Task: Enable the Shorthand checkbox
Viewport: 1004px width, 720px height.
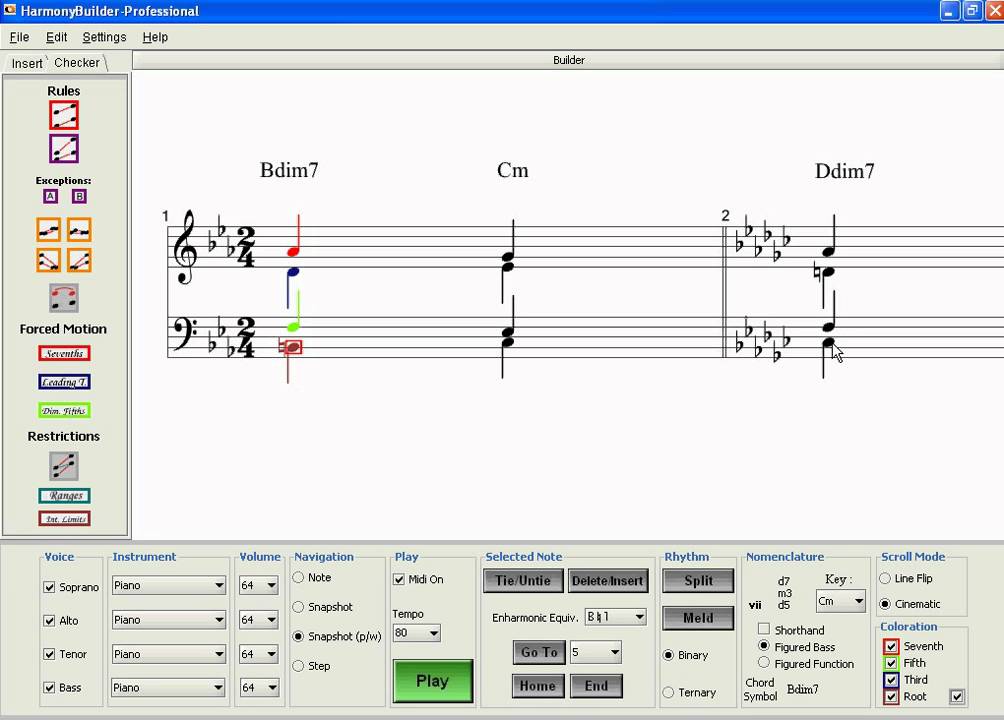Action: (x=763, y=629)
